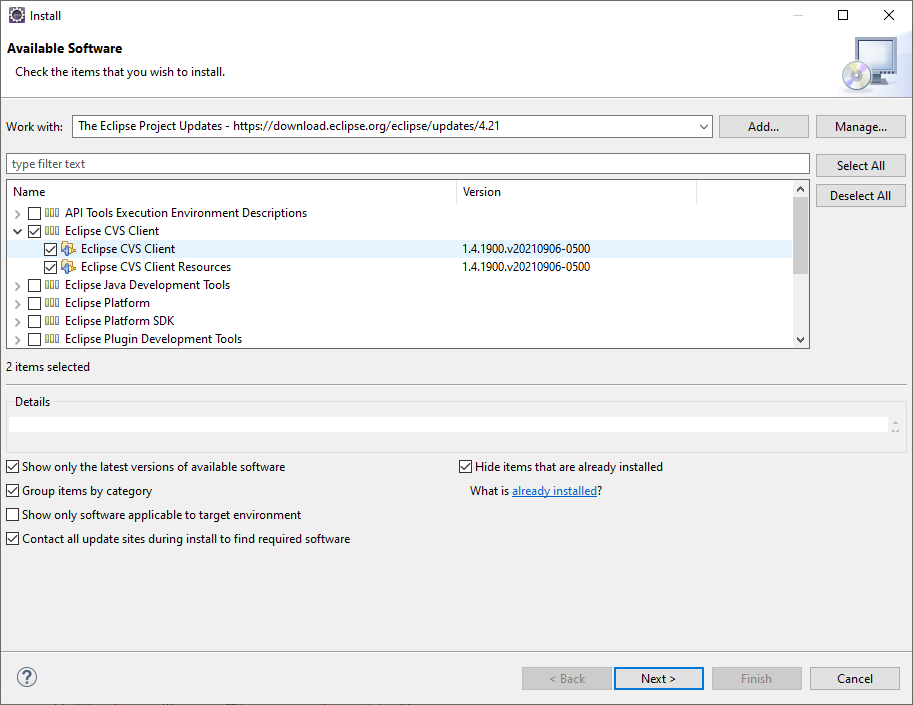Click the Eclipse CVS Client Resources feature icon
913x705 pixels.
pos(68,267)
